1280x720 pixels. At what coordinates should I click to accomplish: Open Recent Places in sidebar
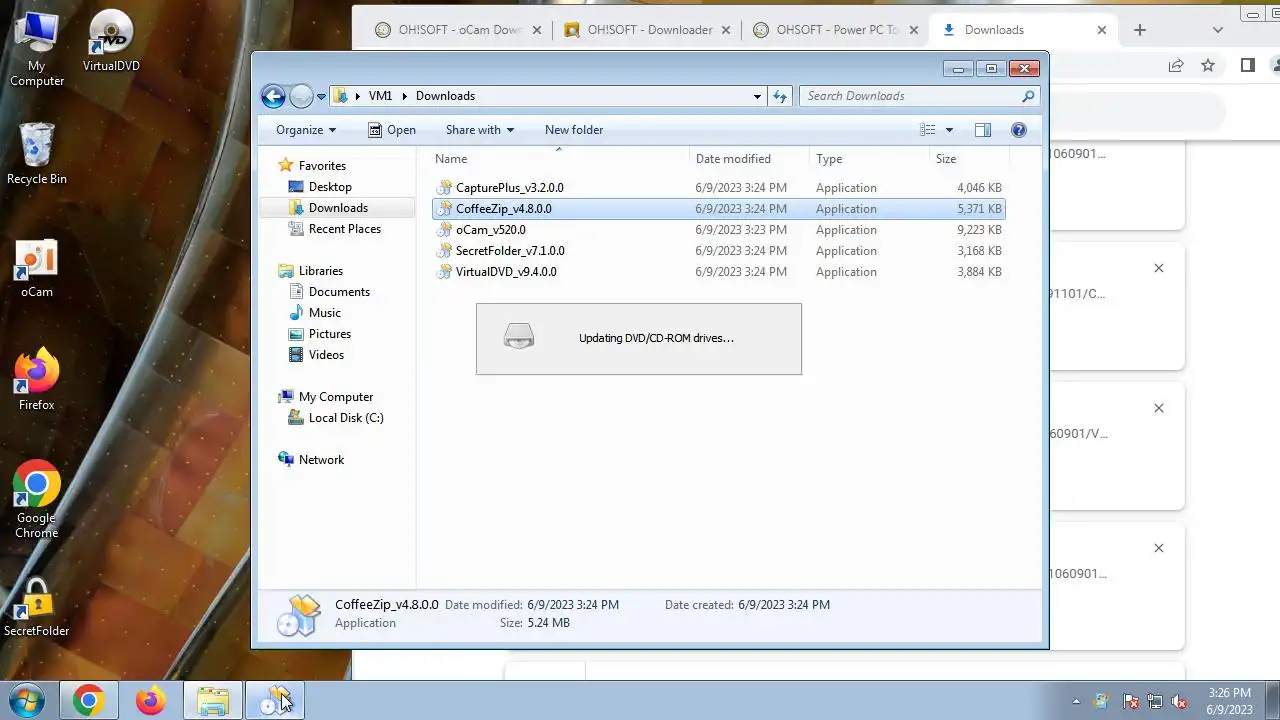(x=345, y=229)
